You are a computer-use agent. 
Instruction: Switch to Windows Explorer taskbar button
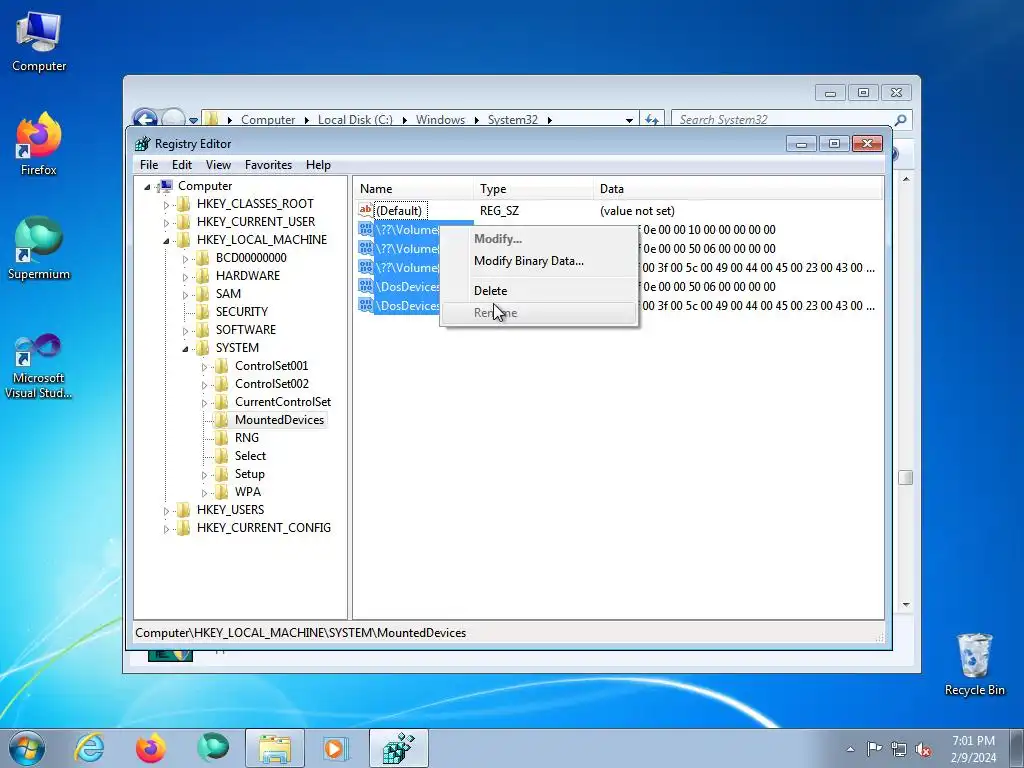tap(275, 748)
